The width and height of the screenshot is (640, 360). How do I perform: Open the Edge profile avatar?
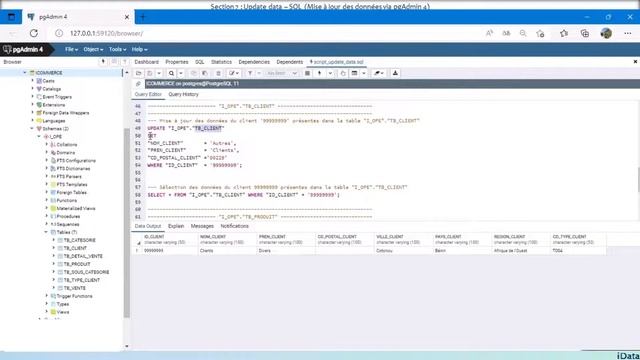[606, 33]
